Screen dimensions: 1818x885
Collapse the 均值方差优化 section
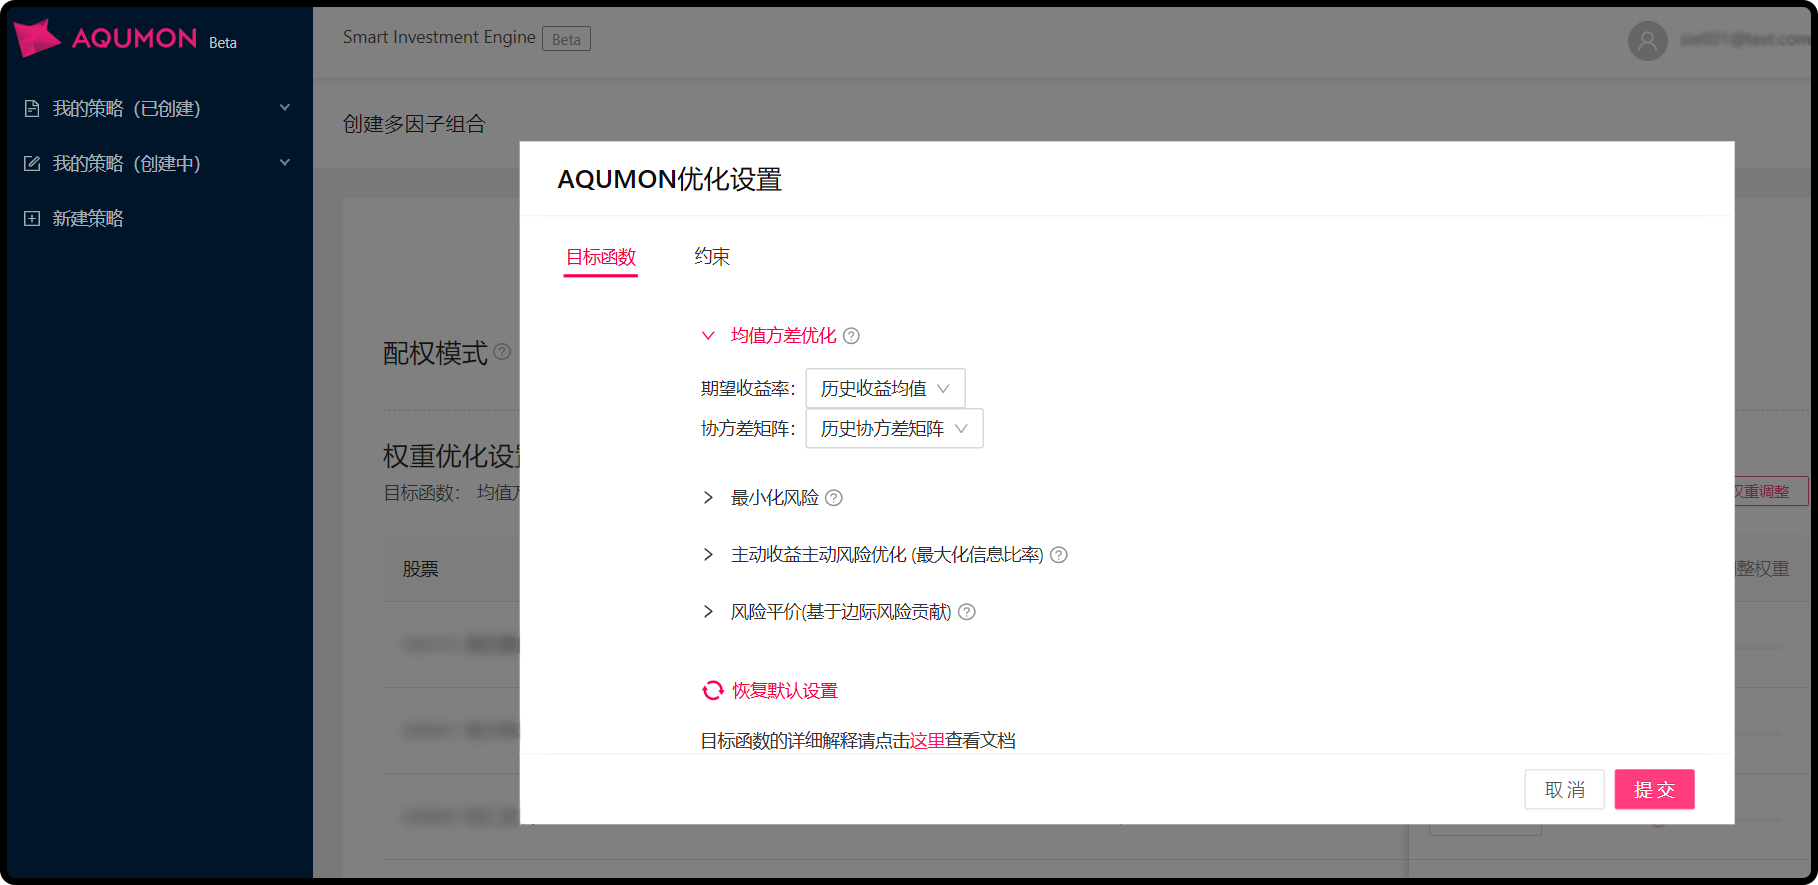click(x=708, y=336)
